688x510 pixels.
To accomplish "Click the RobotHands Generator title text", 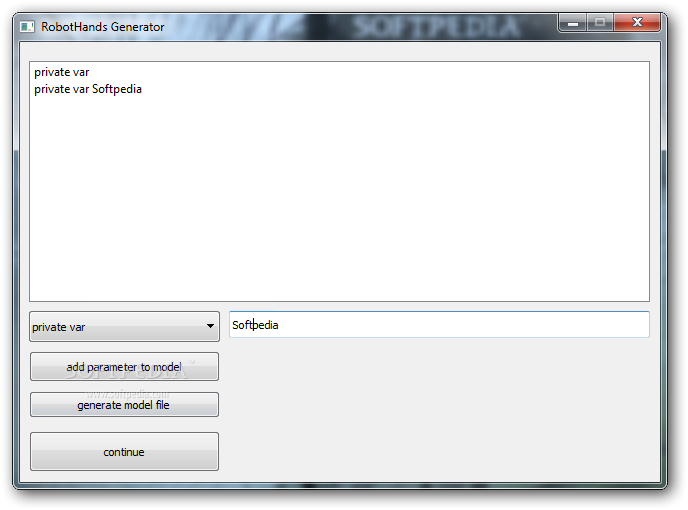I will [x=103, y=27].
